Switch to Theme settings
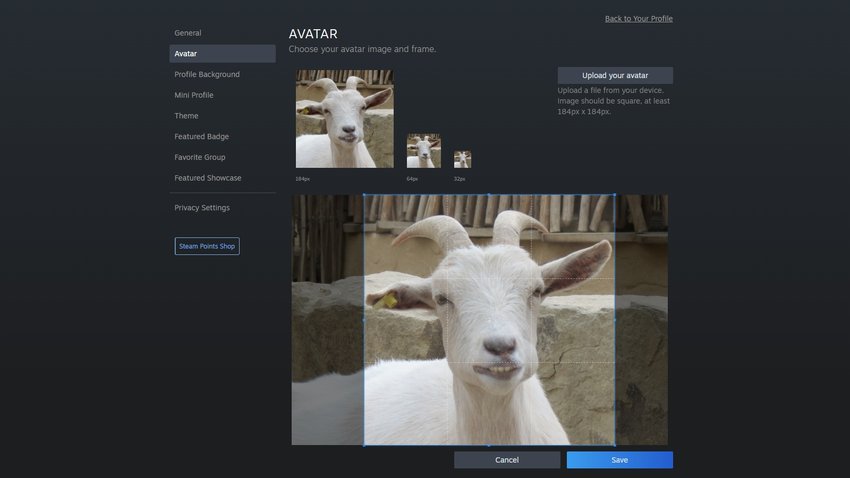850x478 pixels. pos(186,115)
